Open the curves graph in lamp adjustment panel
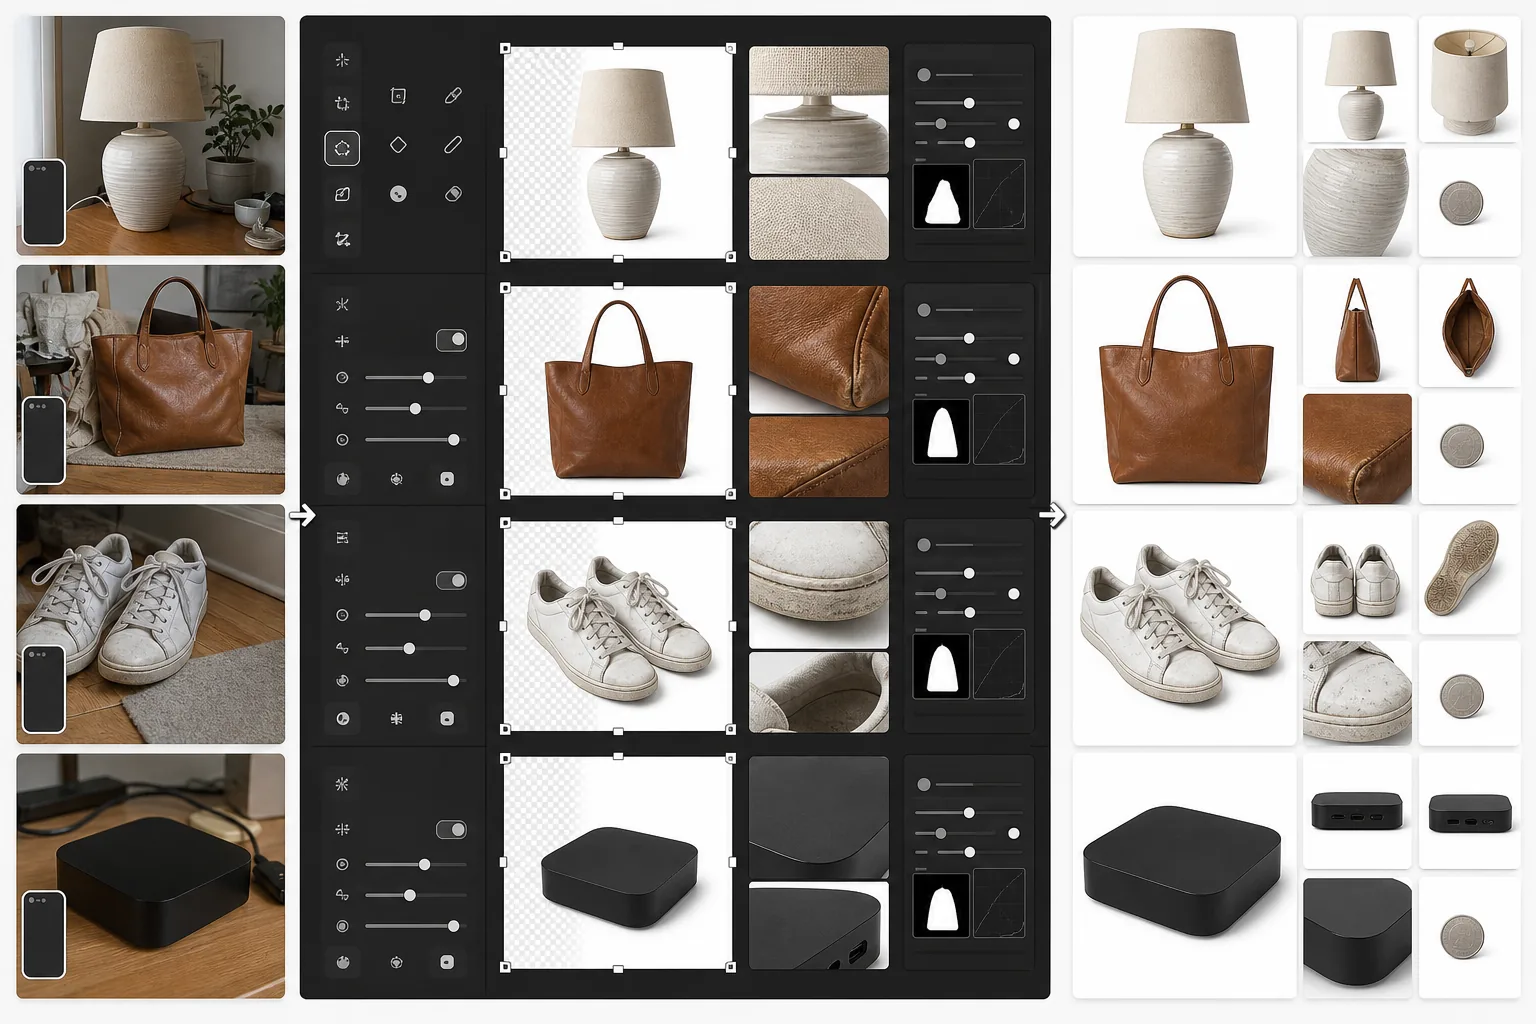1536x1024 pixels. (999, 194)
